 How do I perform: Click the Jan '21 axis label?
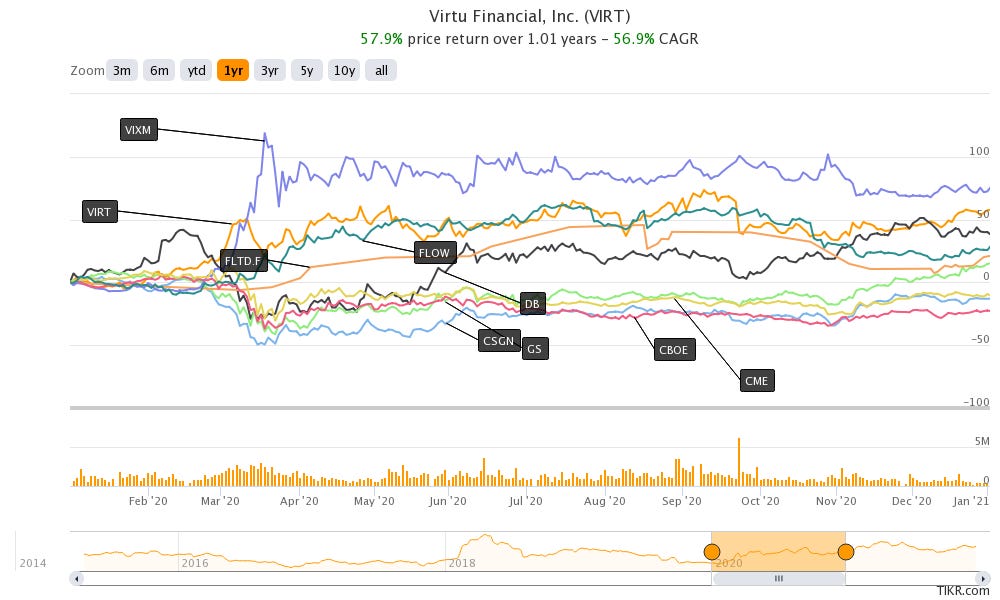tap(971, 501)
